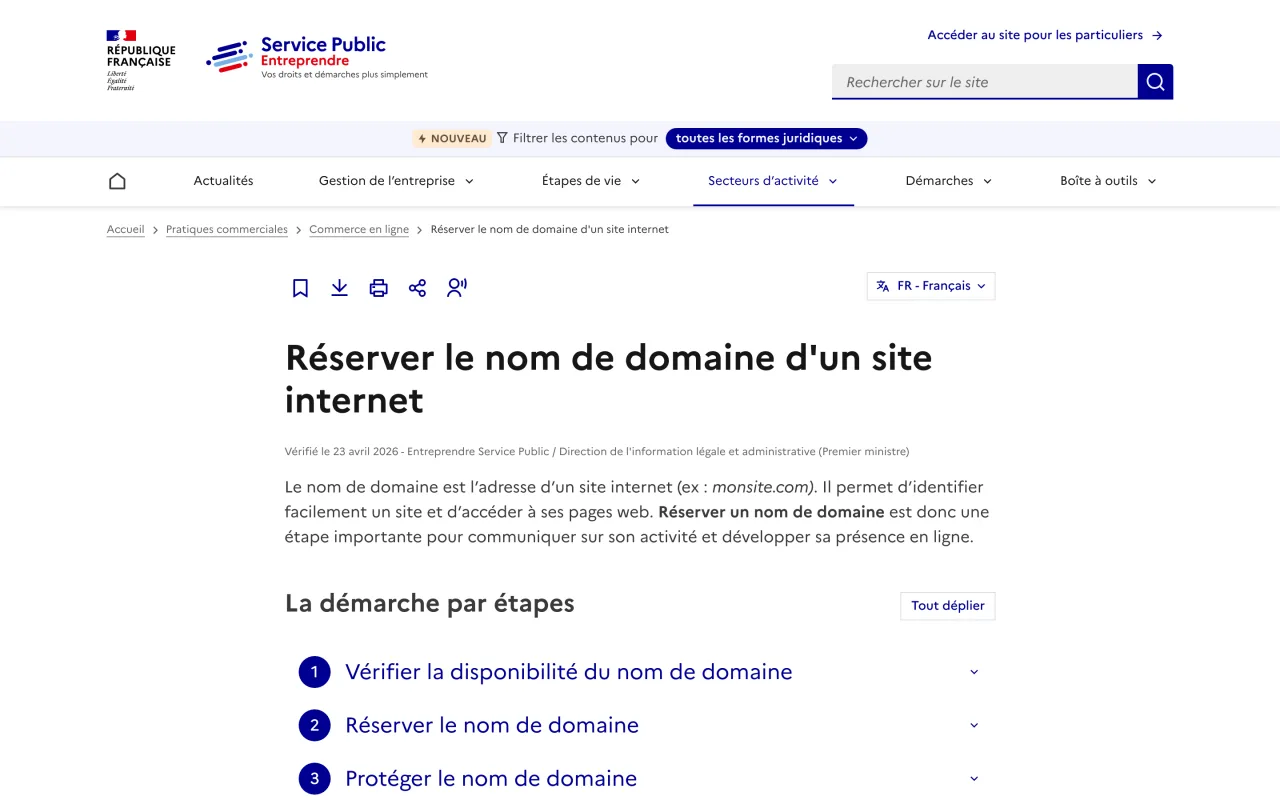Open the 'Gestion de l'entreprise' menu
The width and height of the screenshot is (1280, 800).
coord(396,181)
